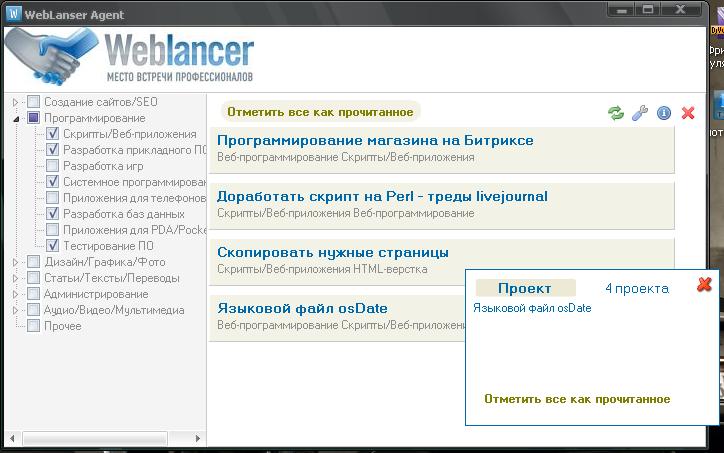Click the category tree's right scroll arrow
Screen dimensions: 724x453
coord(198,438)
